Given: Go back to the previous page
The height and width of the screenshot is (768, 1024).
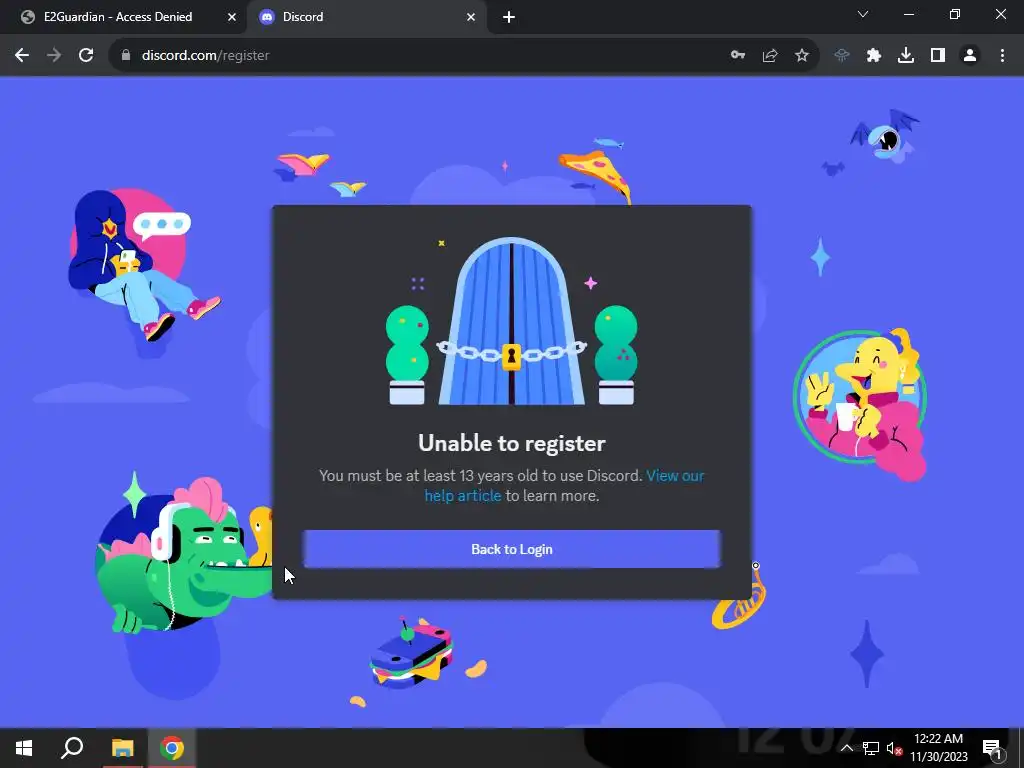Looking at the screenshot, I should pyautogui.click(x=22, y=56).
